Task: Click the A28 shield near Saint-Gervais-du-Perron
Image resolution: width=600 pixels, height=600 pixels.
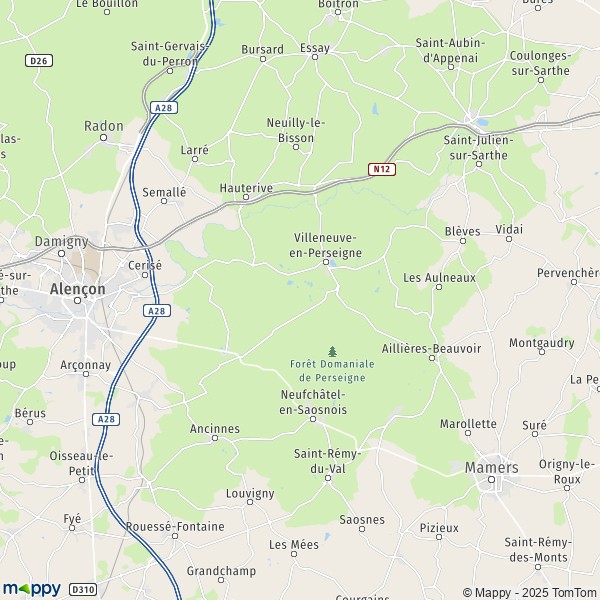Action: point(164,108)
